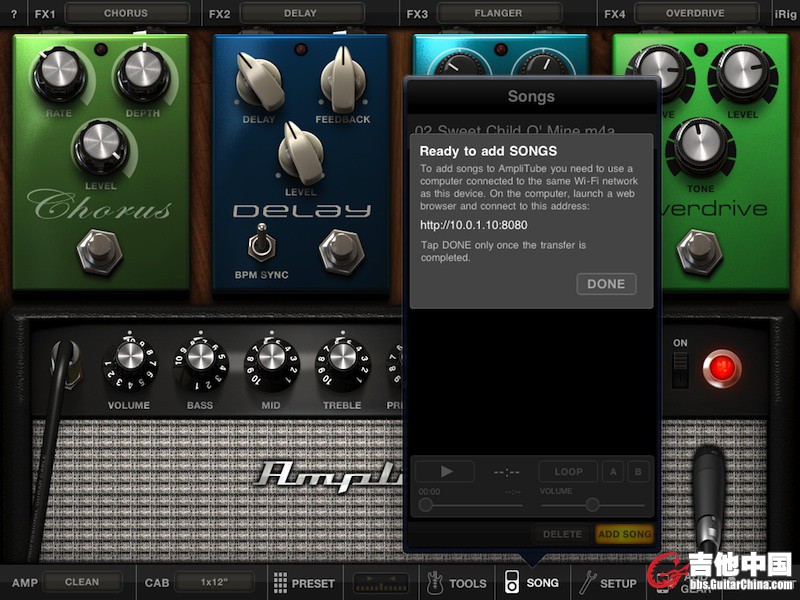Click the Chorus LEVEL knob
Image resolution: width=800 pixels, height=600 pixels.
[x=101, y=146]
